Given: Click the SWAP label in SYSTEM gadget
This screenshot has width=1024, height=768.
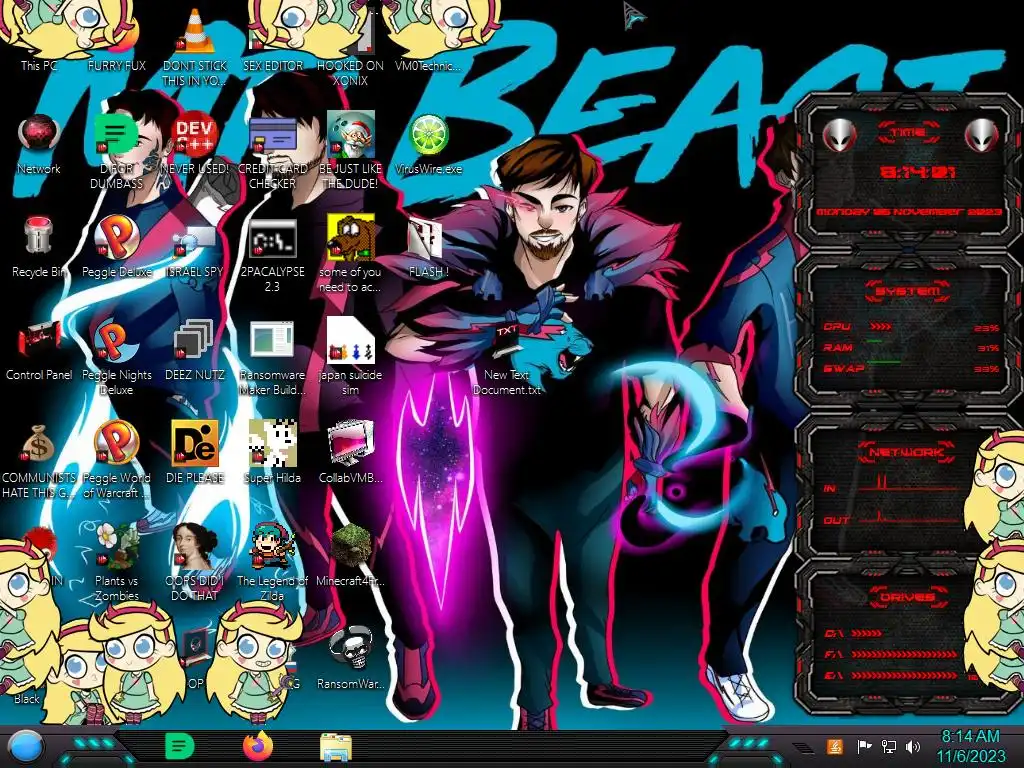Looking at the screenshot, I should coord(844,369).
